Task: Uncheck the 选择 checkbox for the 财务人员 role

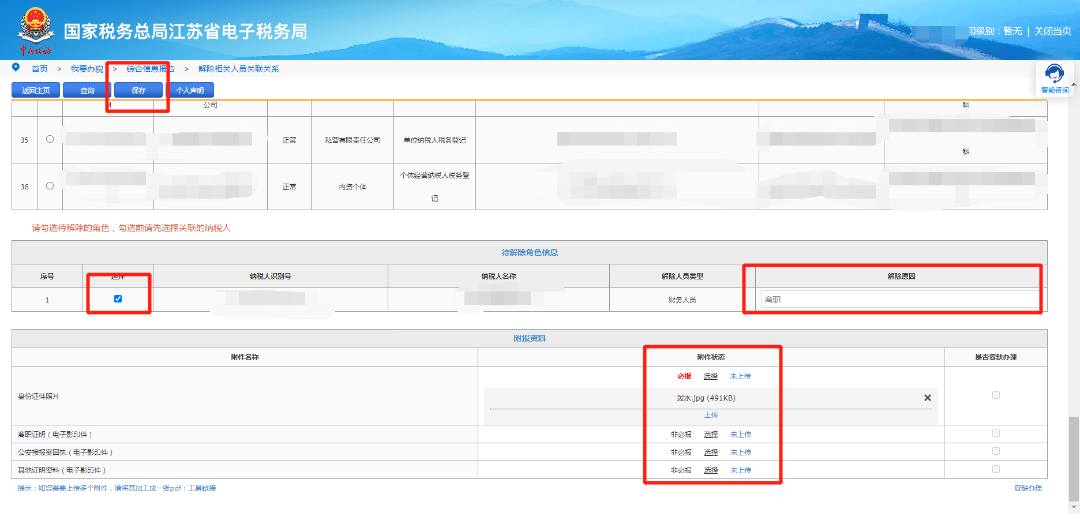Action: tap(118, 299)
